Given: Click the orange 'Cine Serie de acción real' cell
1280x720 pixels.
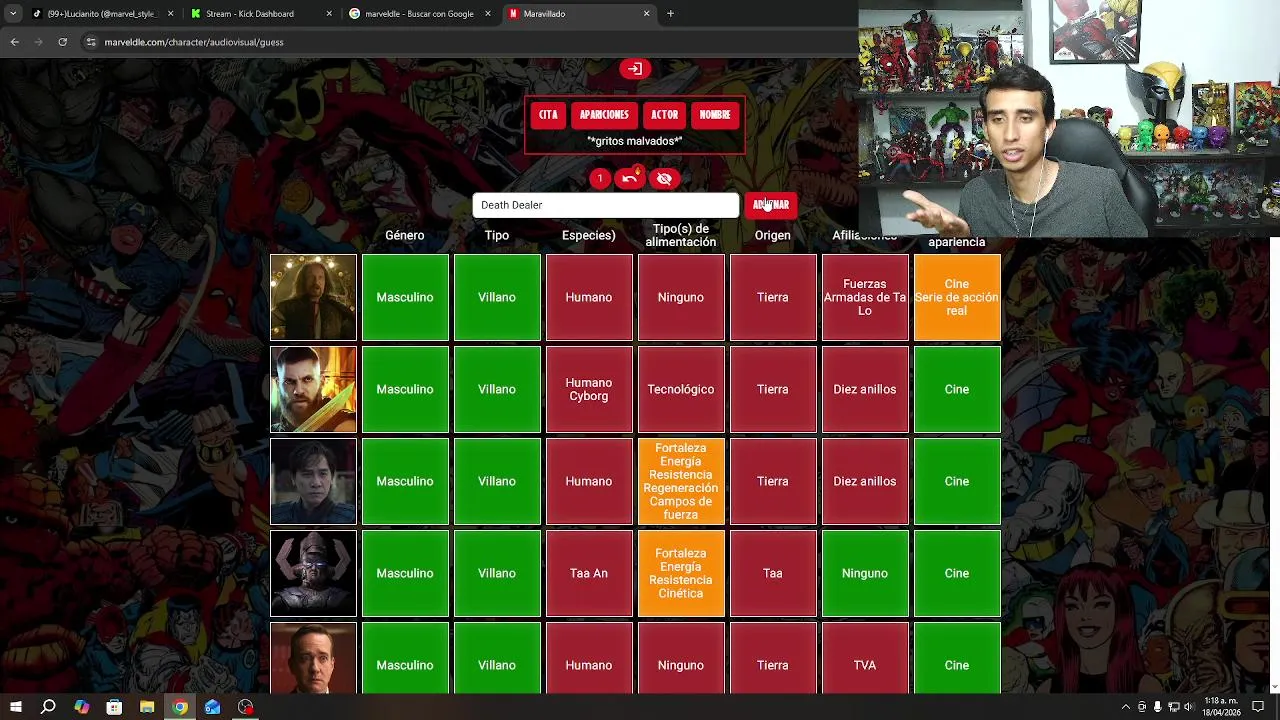Looking at the screenshot, I should 957,297.
